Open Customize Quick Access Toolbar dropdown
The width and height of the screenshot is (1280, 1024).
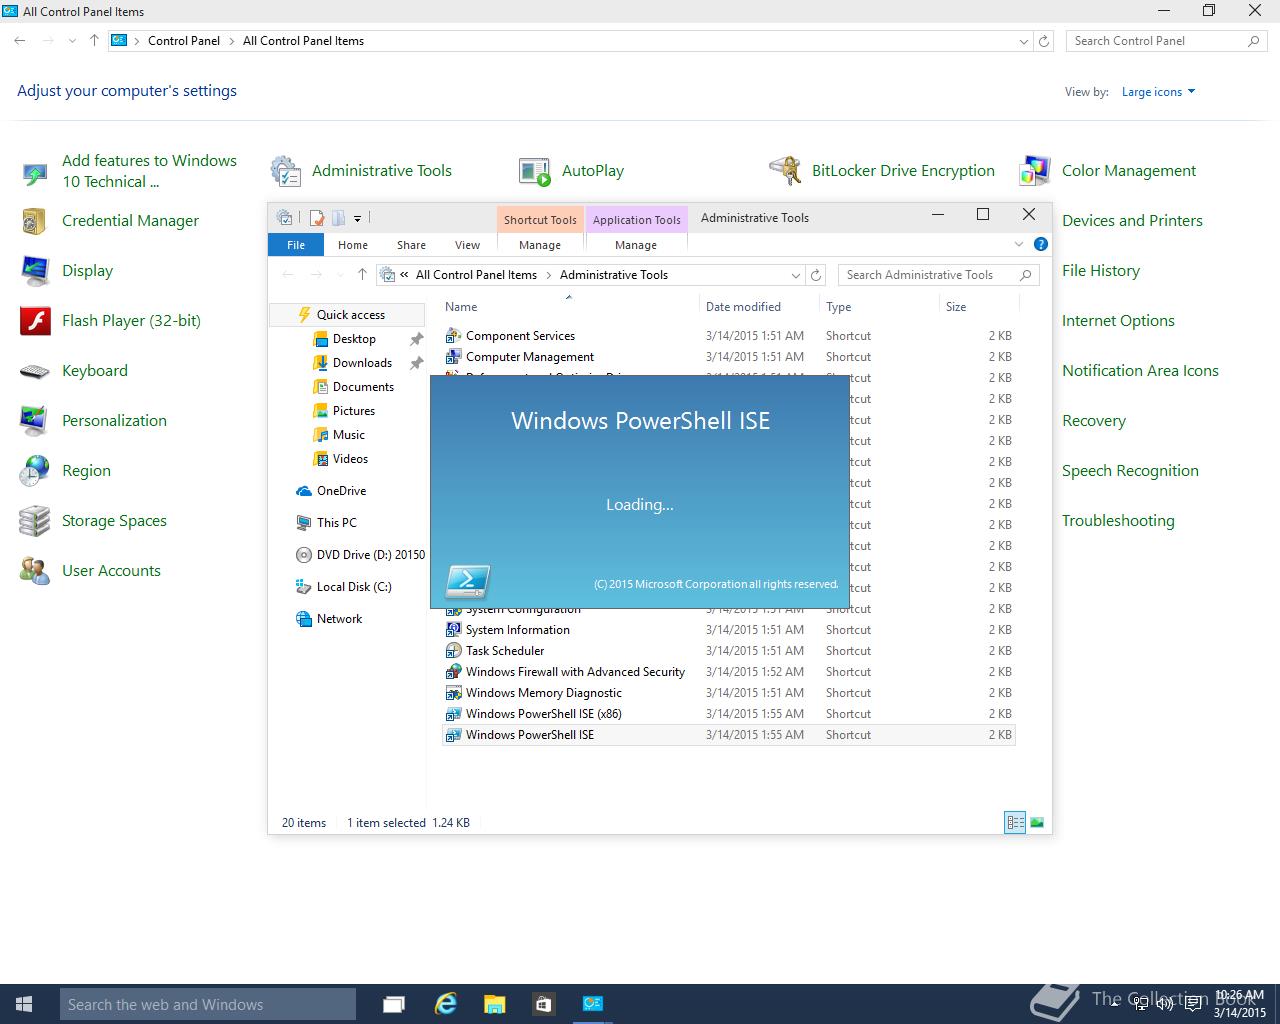[x=357, y=218]
